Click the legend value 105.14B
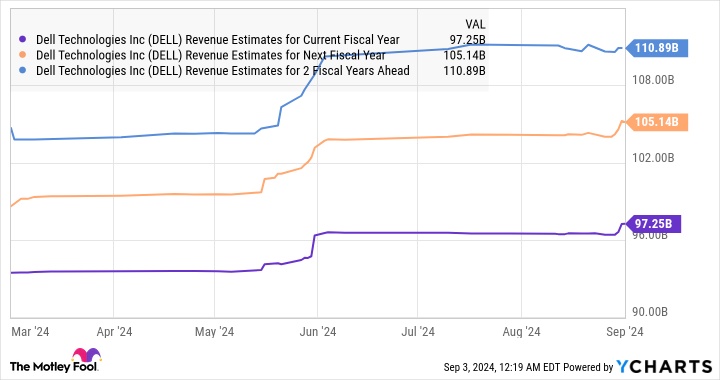The width and height of the screenshot is (720, 380). [x=464, y=55]
